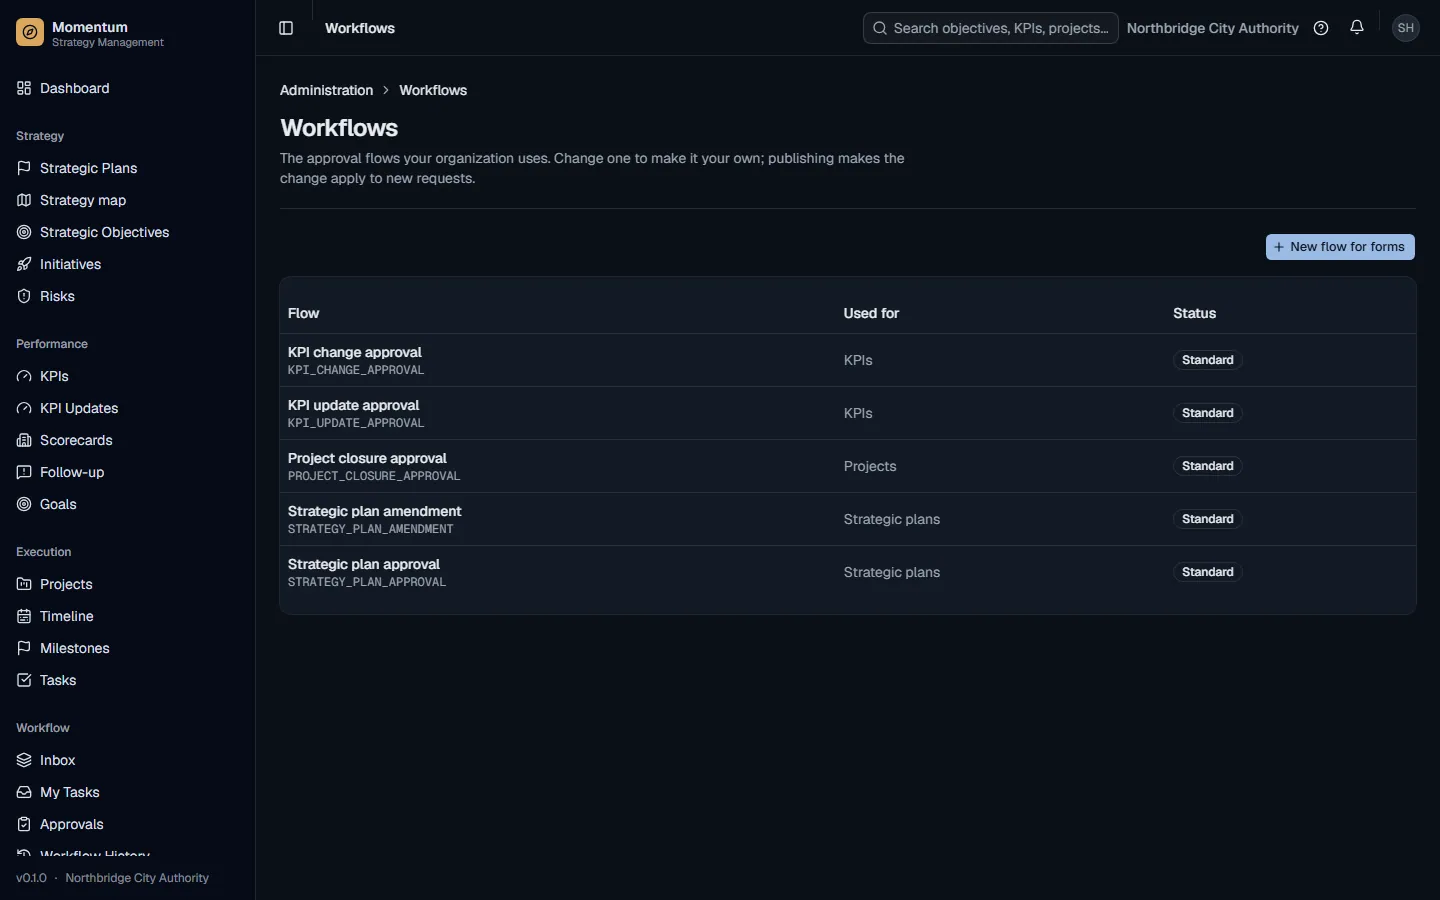Screen dimensions: 1440x900
Task: Click the Flow column header
Action: pos(303,313)
